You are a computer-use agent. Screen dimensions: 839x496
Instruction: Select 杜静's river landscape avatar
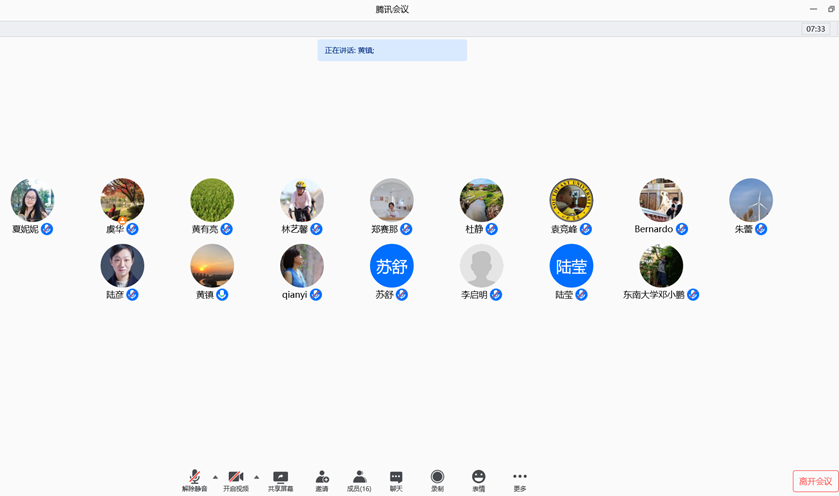click(482, 200)
